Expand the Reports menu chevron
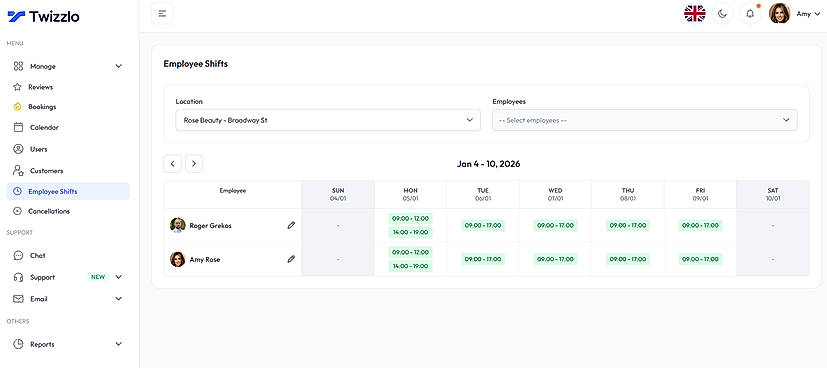Screen dimensions: 827x368 pyautogui.click(x=119, y=344)
